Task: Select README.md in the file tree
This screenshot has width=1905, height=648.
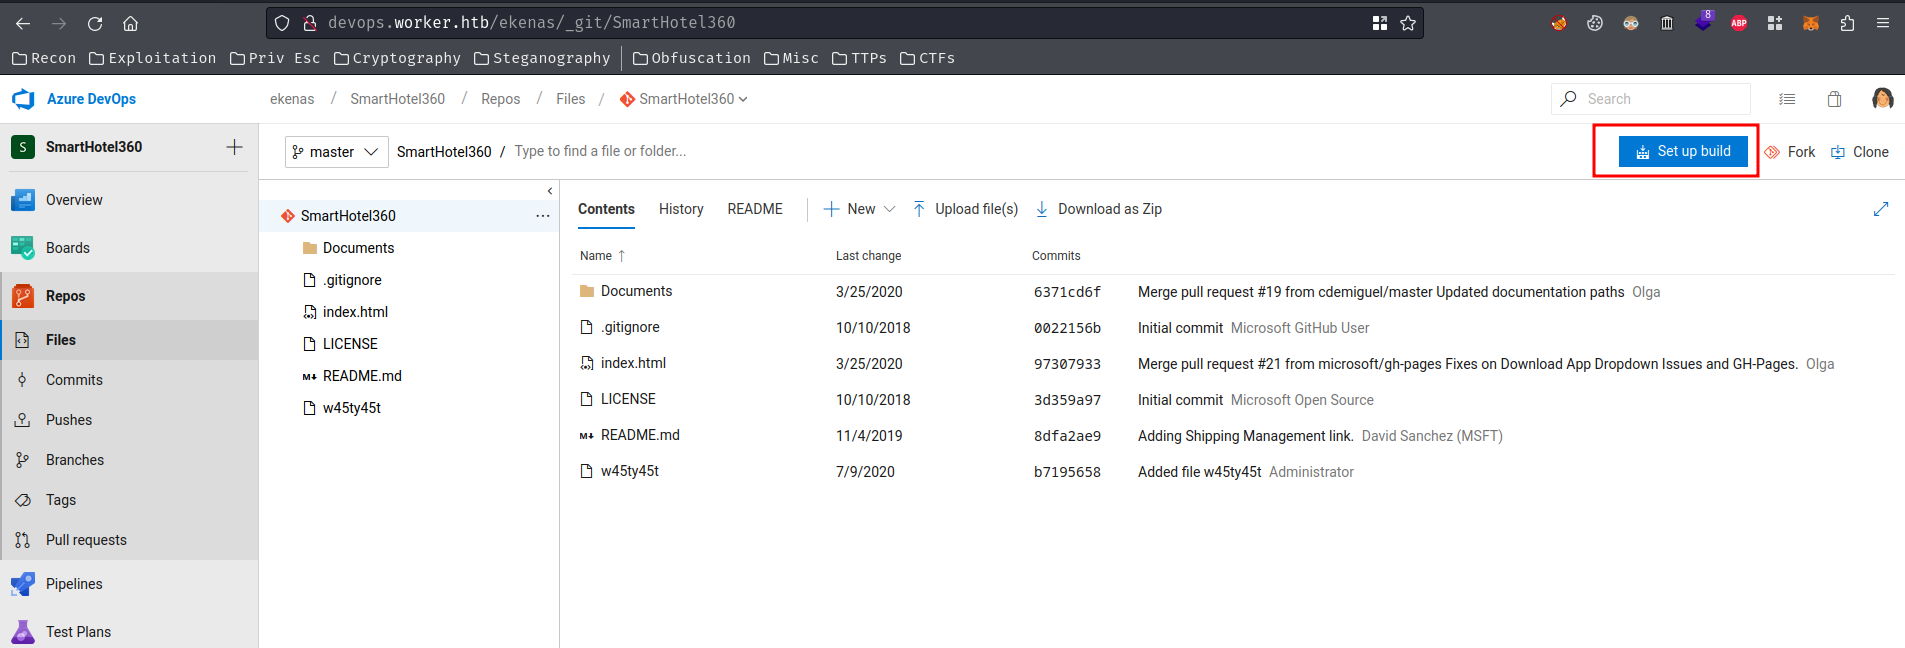Action: 362,376
